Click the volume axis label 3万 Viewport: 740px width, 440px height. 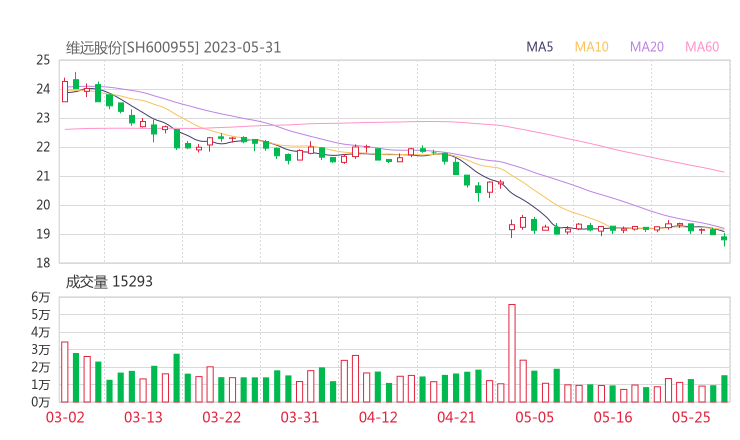coord(41,350)
